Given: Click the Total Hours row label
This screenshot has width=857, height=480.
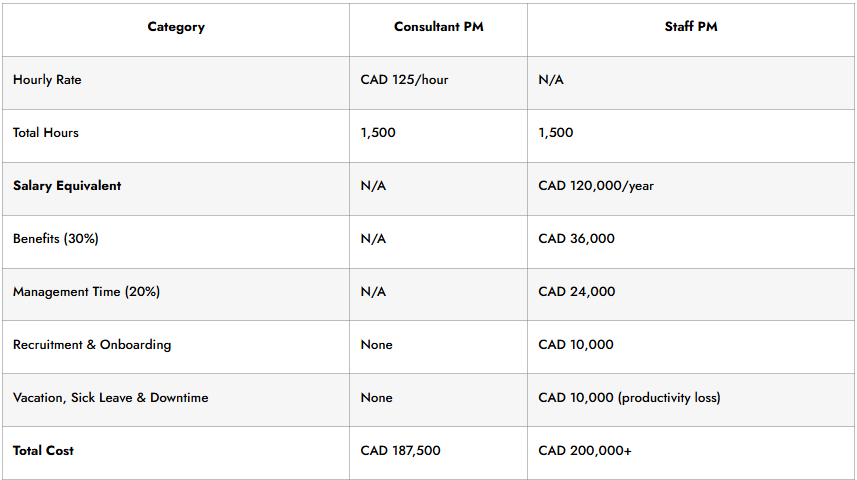Looking at the screenshot, I should pos(46,133).
